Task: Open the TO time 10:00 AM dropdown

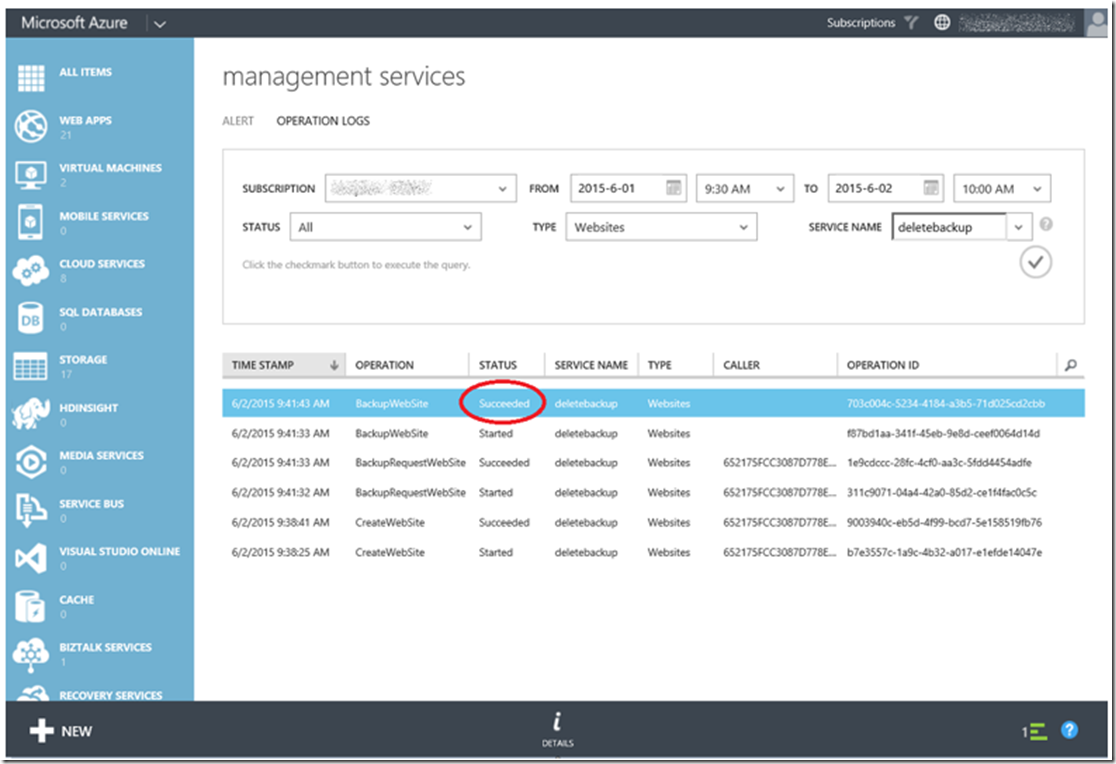Action: (x=1002, y=189)
